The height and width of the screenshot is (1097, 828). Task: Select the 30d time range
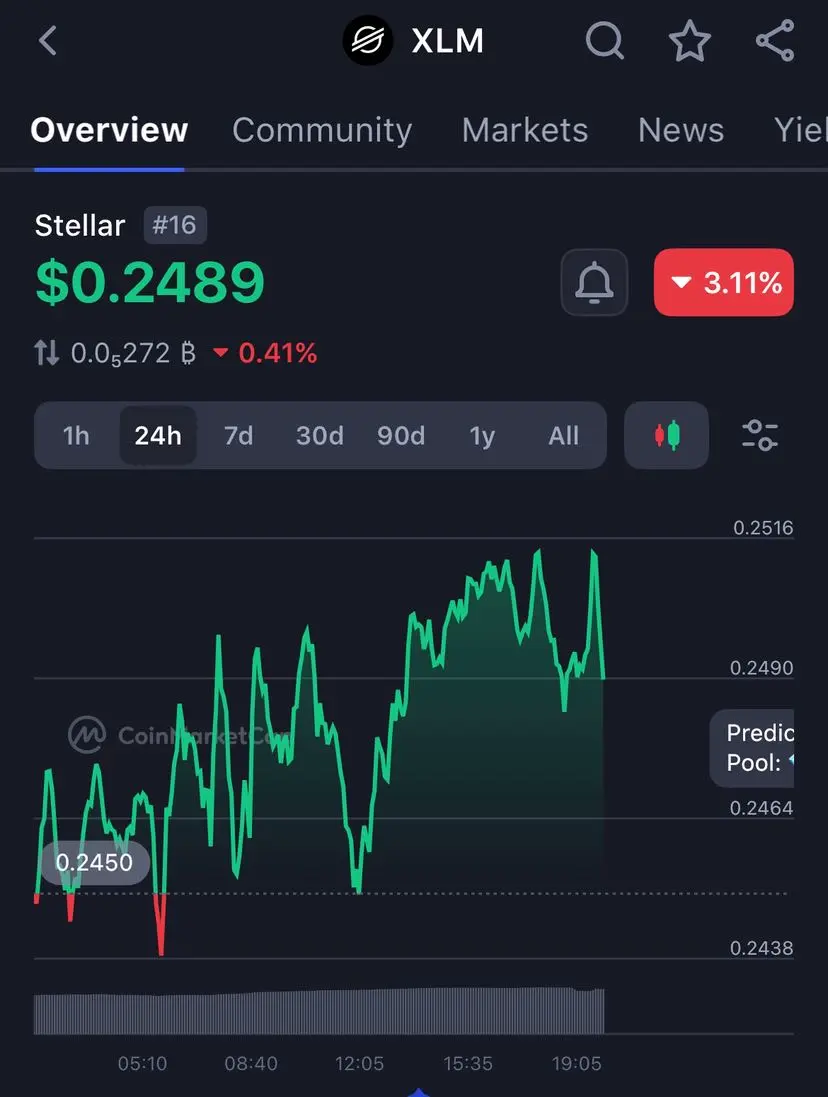tap(320, 436)
